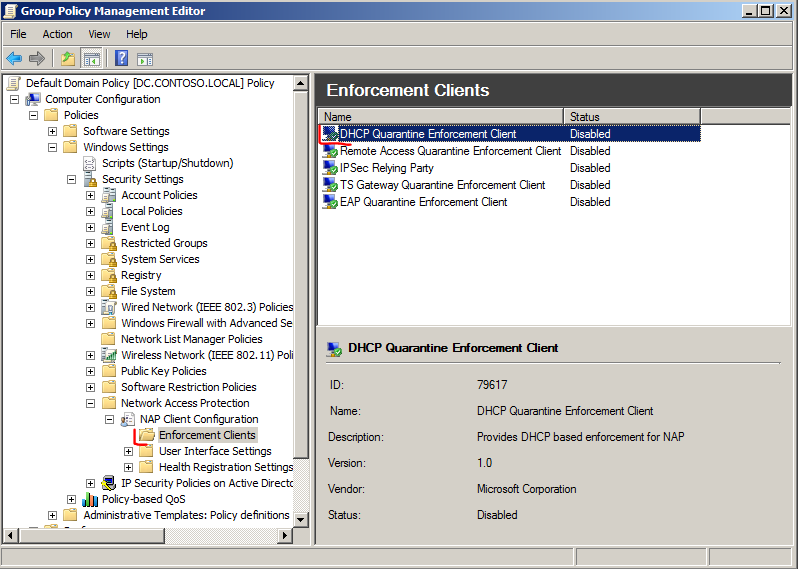Viewport: 798px width, 569px height.
Task: Select the EAP Quarantine Enforcement Client row
Action: point(509,202)
